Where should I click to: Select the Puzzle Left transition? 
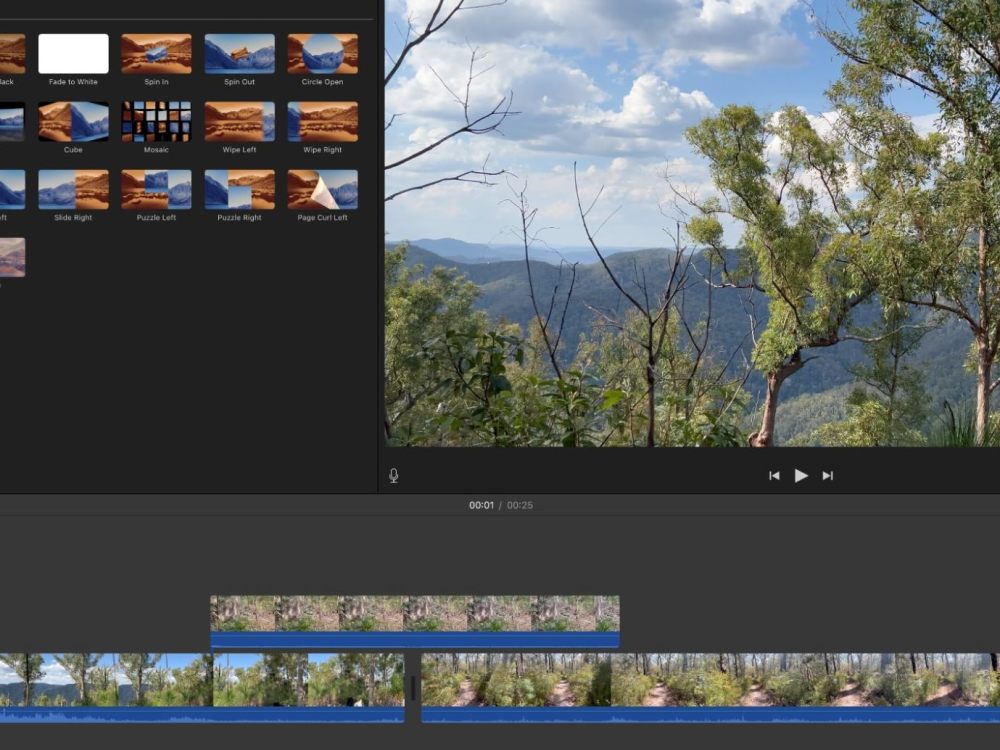(x=156, y=189)
